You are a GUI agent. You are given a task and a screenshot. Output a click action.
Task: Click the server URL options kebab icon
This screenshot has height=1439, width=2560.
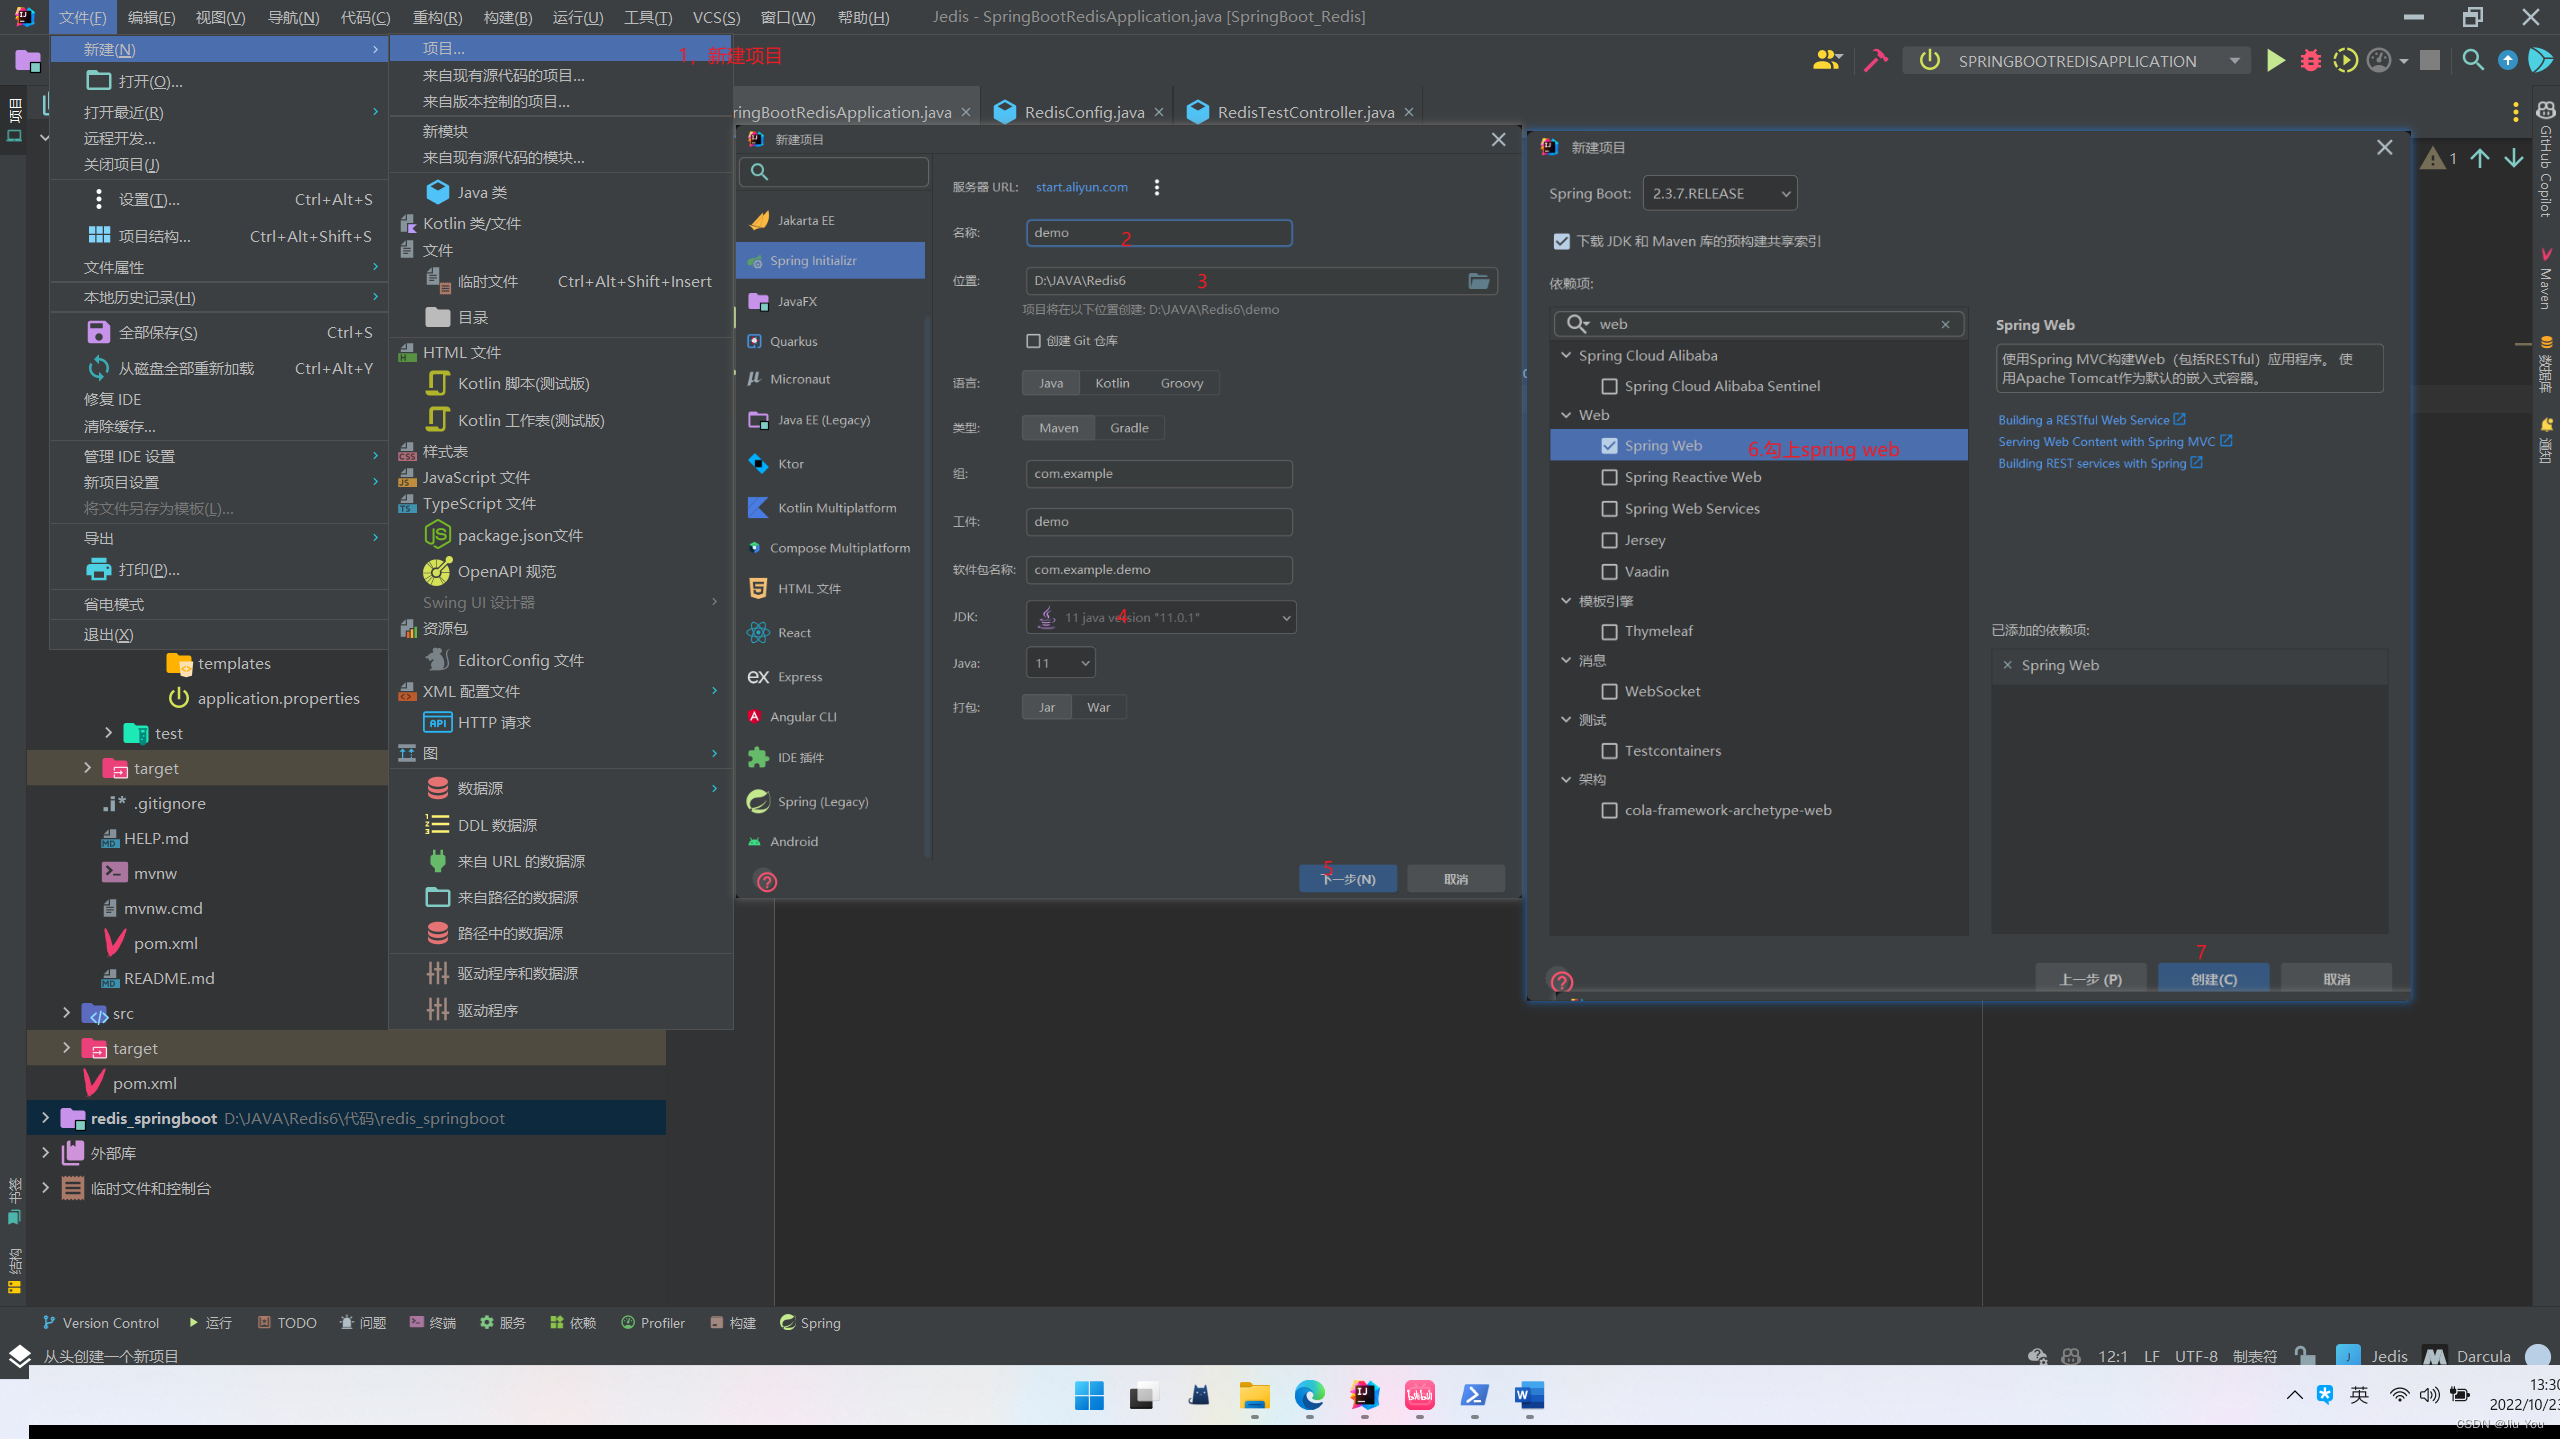1157,187
